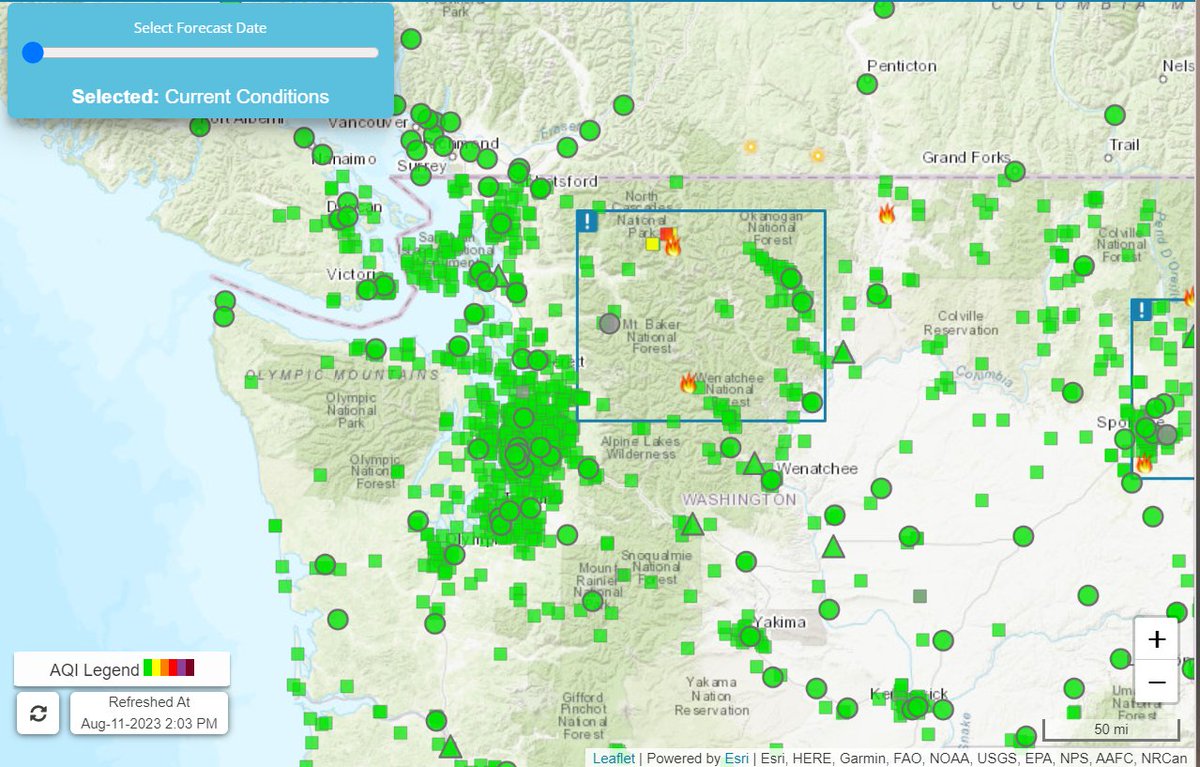The width and height of the screenshot is (1200, 767).
Task: Click the Alpine Lakes Wilderness label
Action: click(640, 447)
